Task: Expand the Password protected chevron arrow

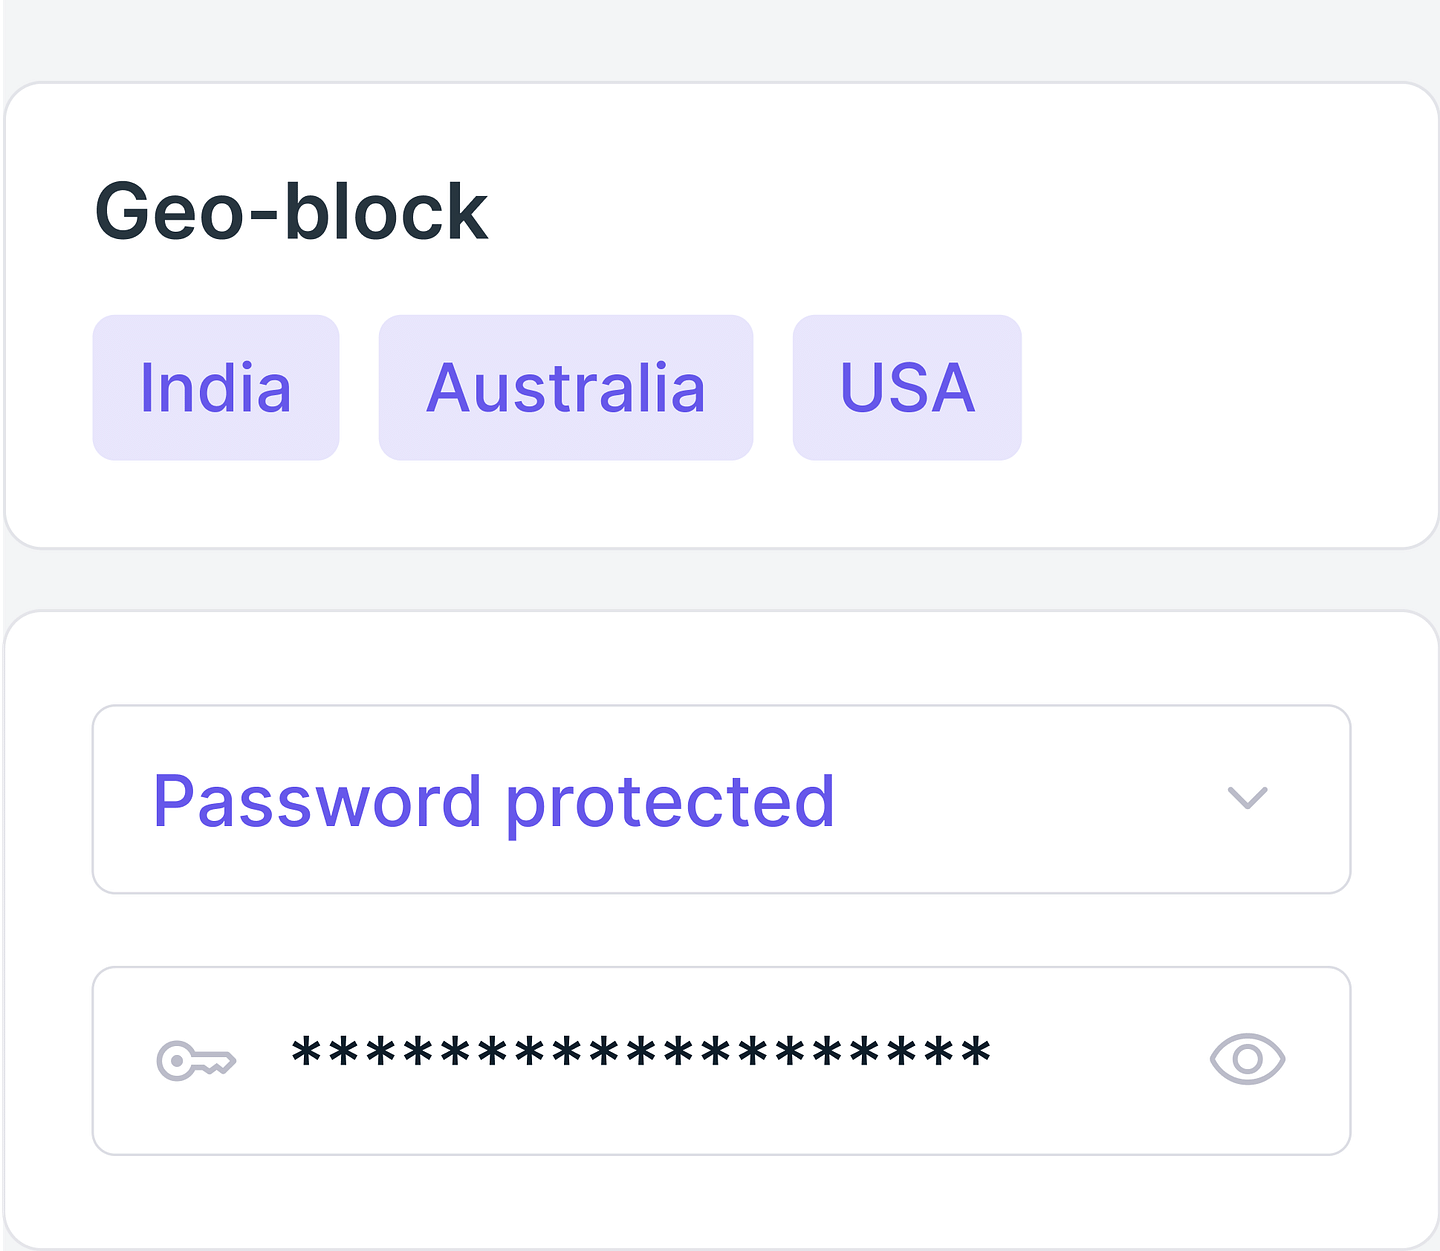Action: (x=1247, y=798)
